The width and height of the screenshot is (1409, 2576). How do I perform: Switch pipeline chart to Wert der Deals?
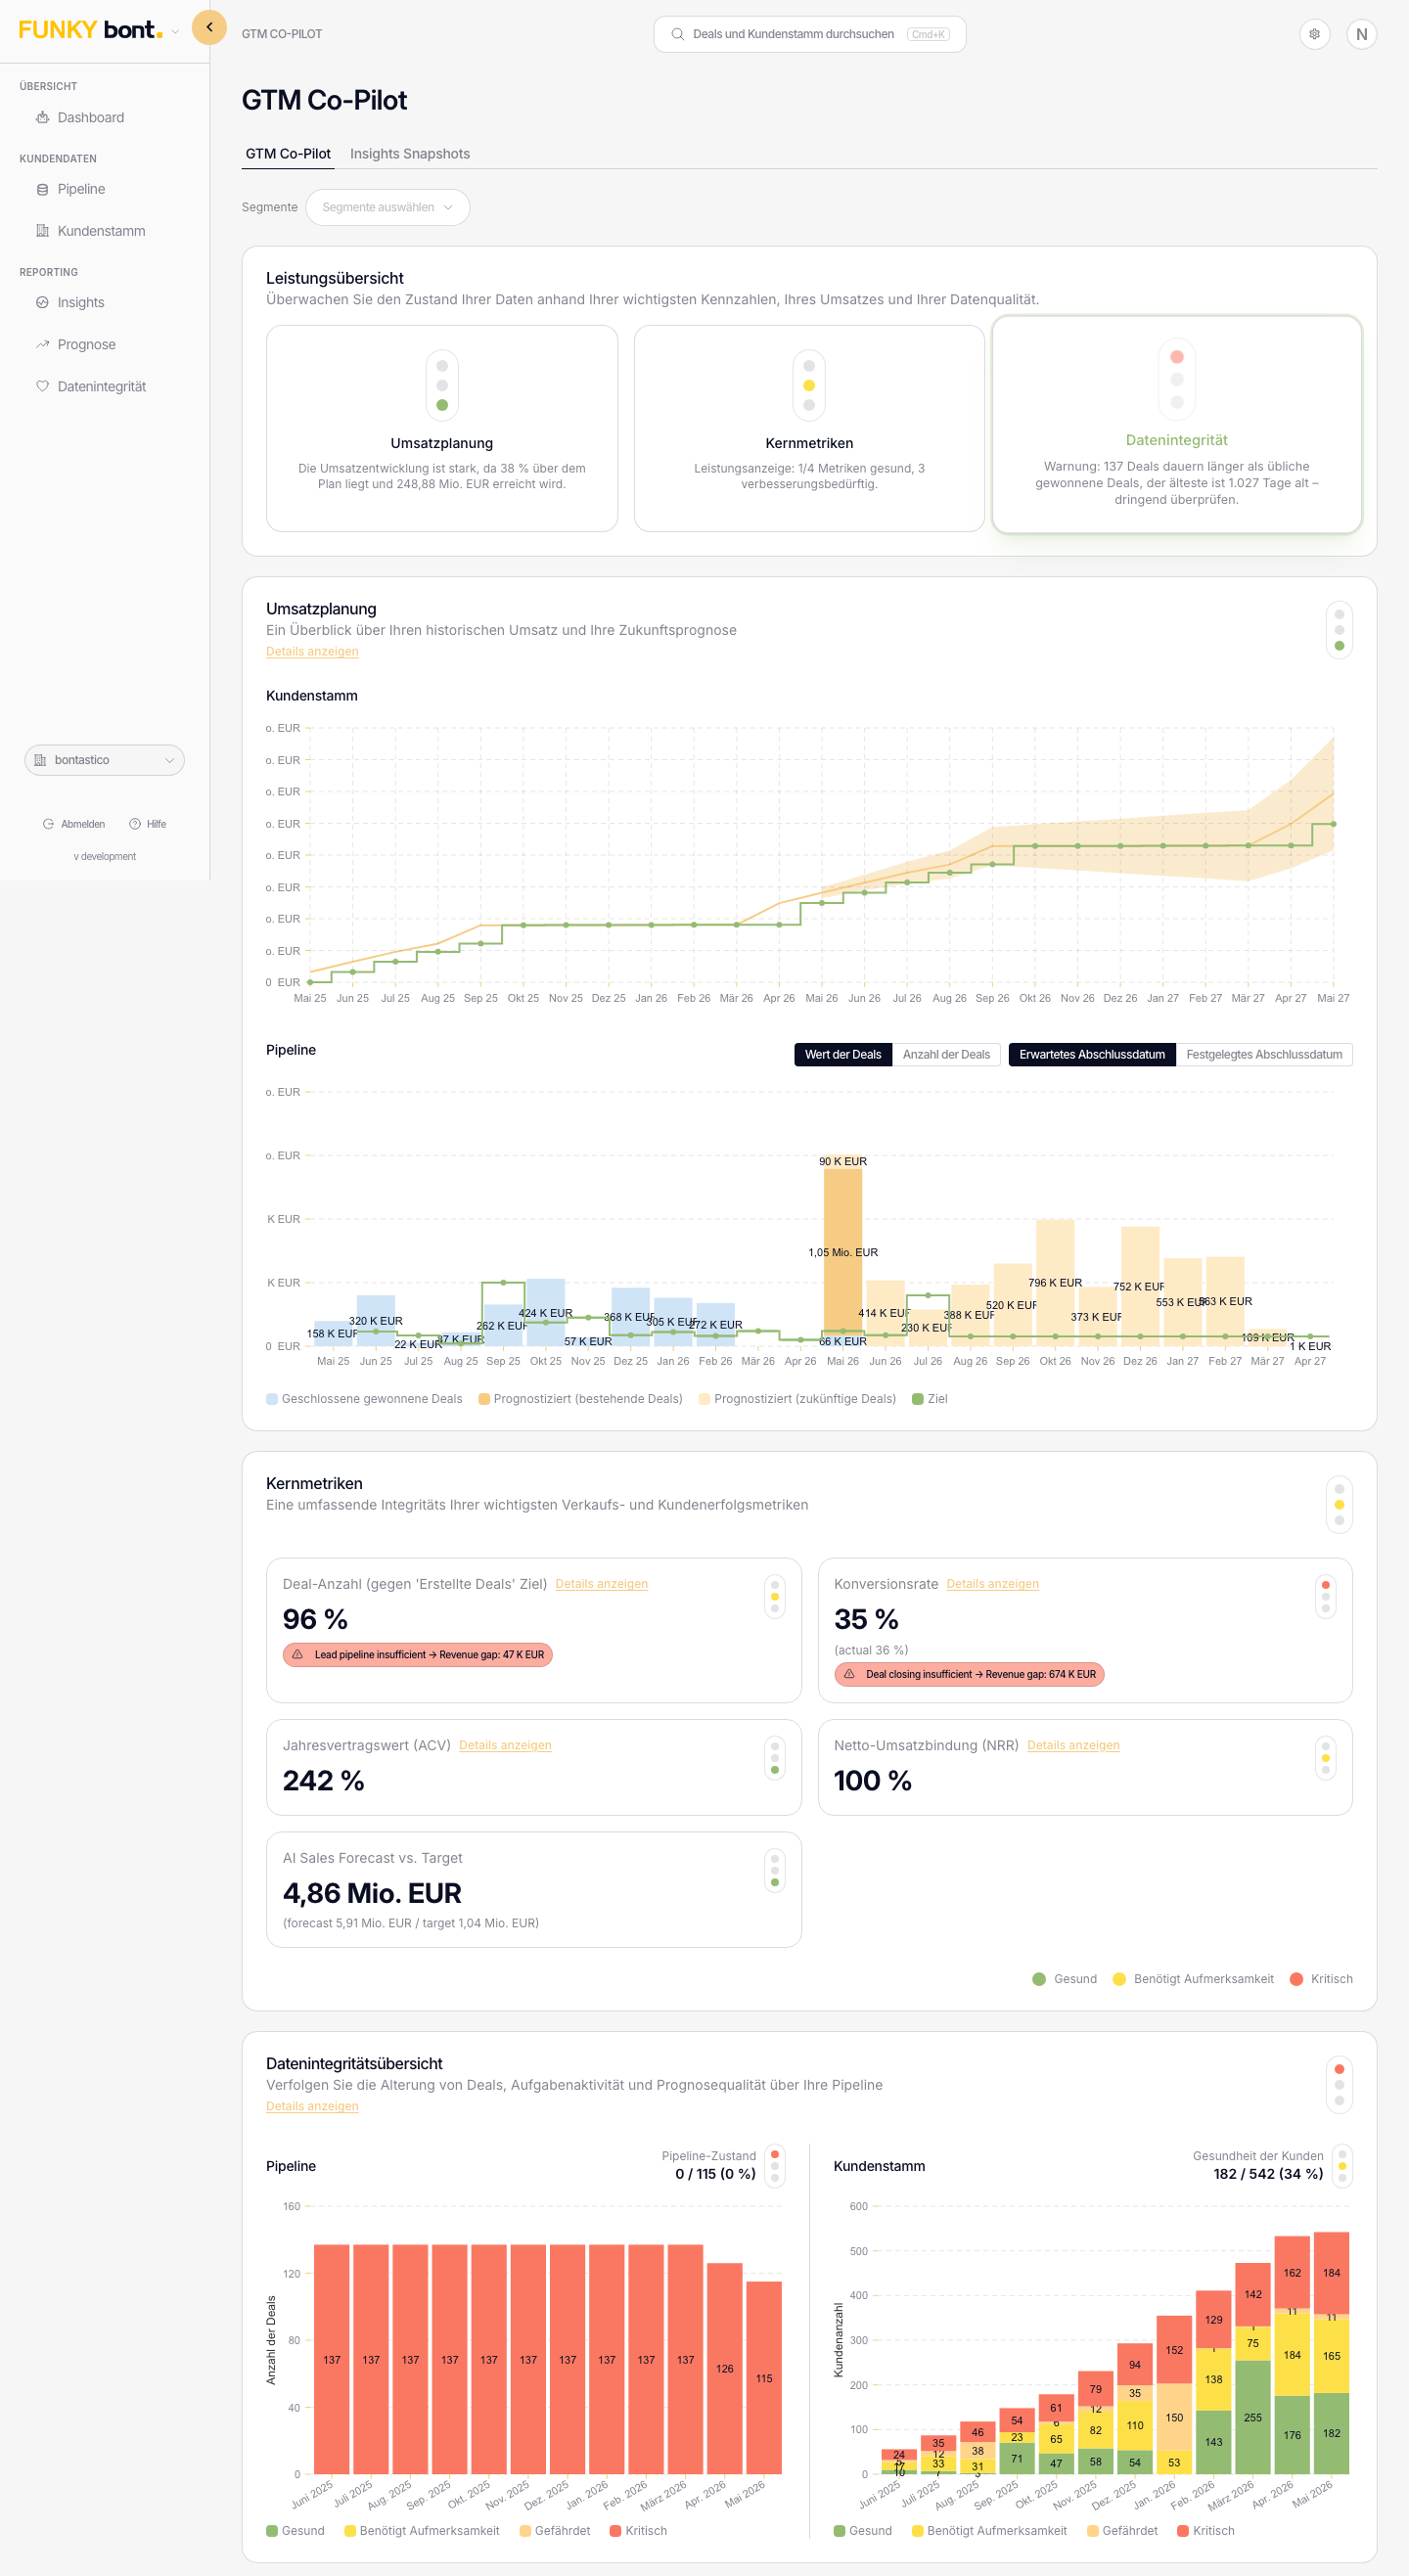[x=843, y=1054]
